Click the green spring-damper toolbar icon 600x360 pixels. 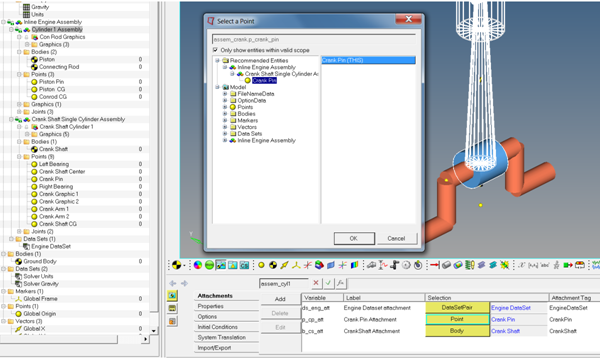click(x=470, y=265)
